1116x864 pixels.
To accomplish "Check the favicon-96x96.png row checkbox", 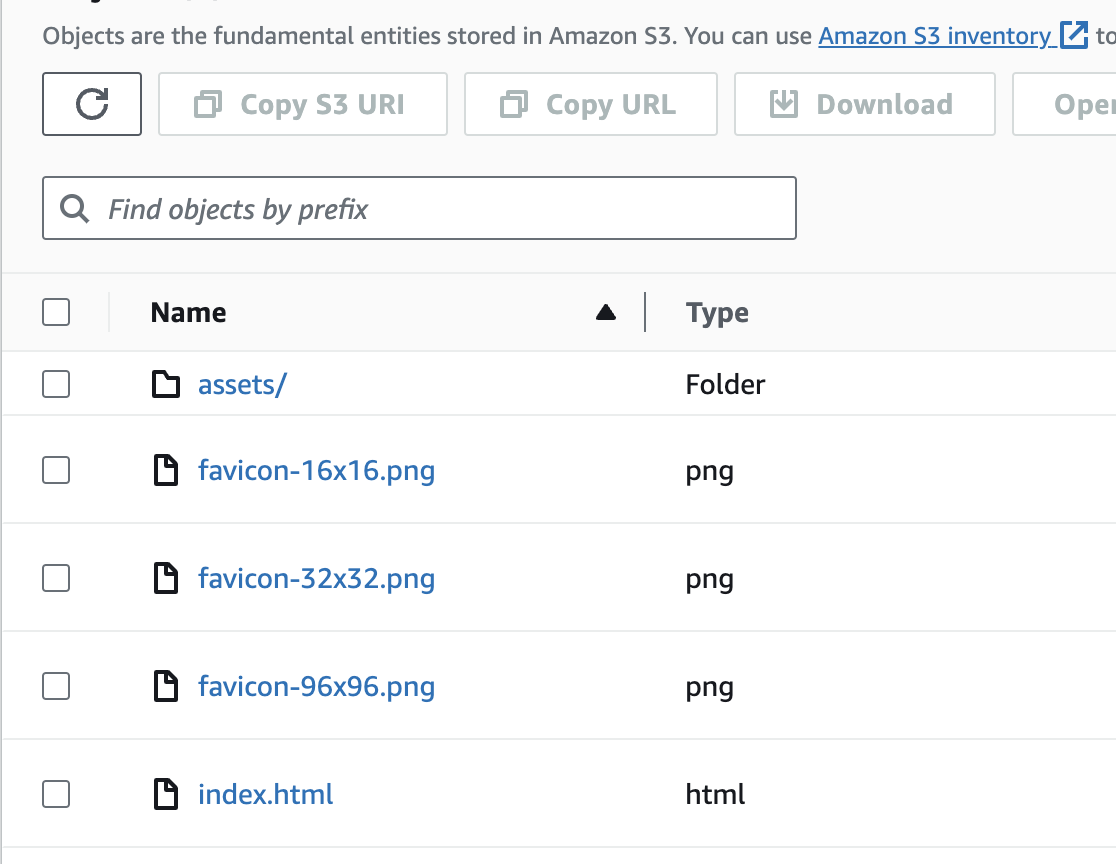I will [56, 686].
